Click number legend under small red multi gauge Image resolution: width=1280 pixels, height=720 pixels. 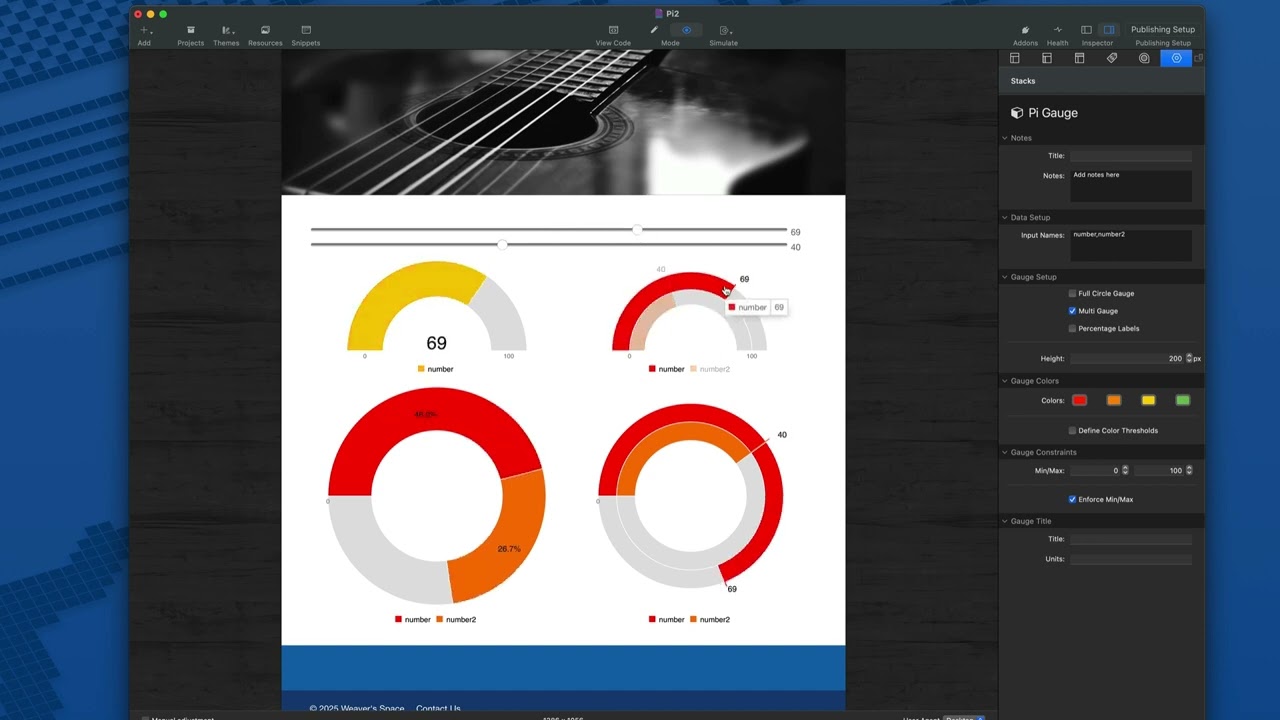point(667,369)
